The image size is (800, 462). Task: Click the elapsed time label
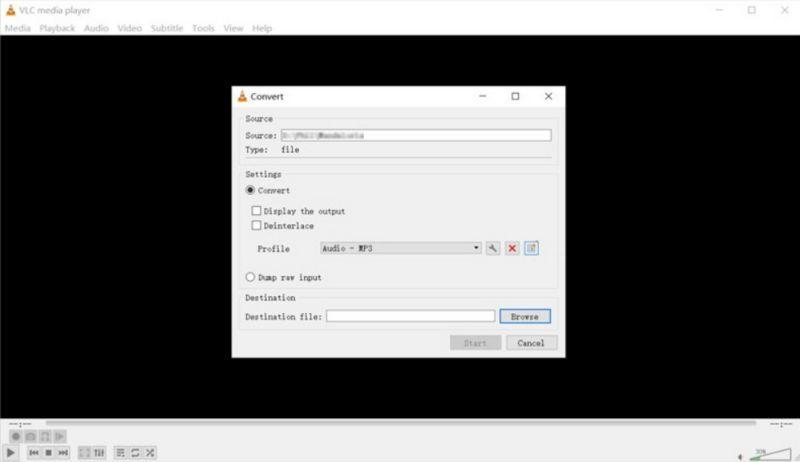pyautogui.click(x=20, y=424)
